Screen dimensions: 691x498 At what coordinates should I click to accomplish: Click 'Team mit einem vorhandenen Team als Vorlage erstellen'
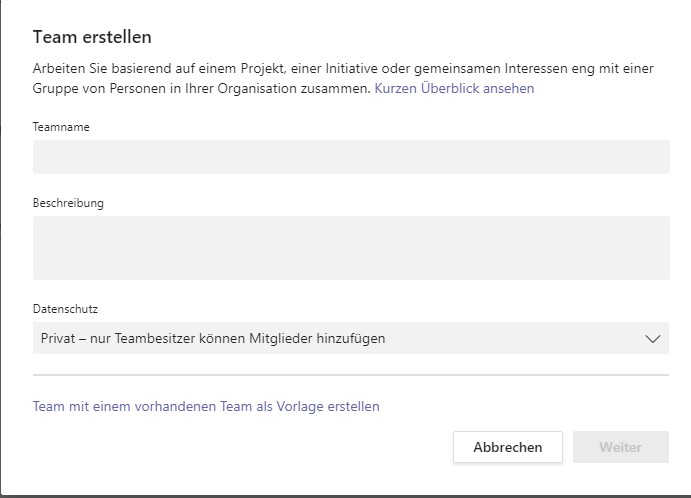tap(206, 406)
